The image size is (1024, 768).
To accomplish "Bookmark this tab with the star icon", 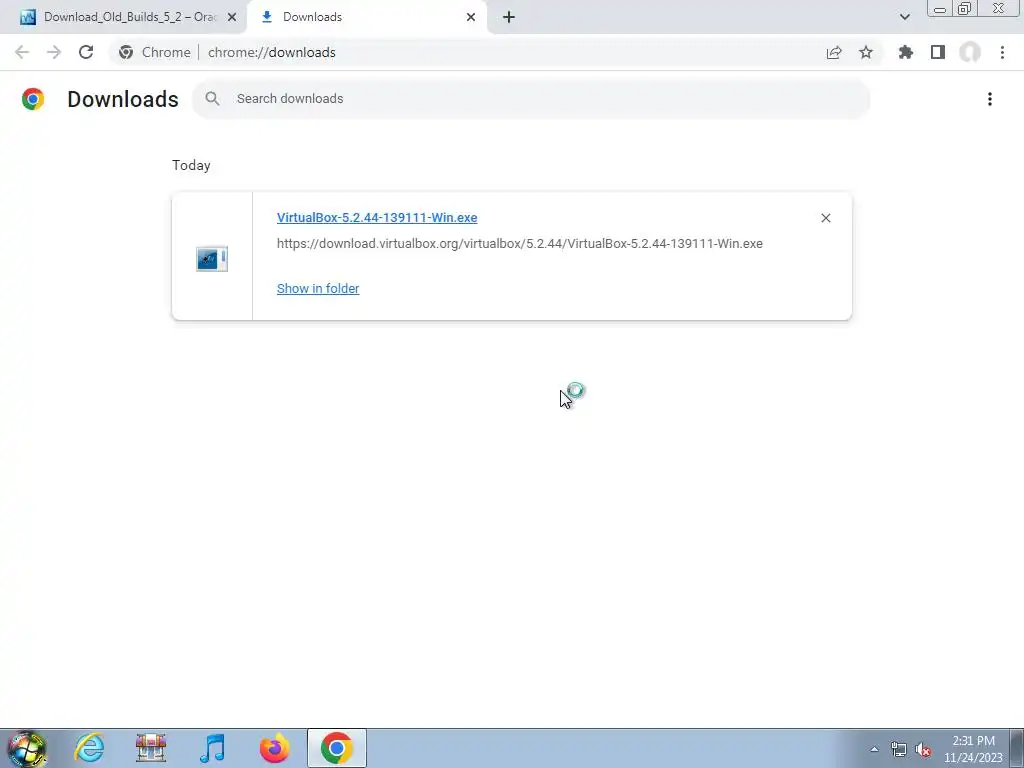I will 866,52.
